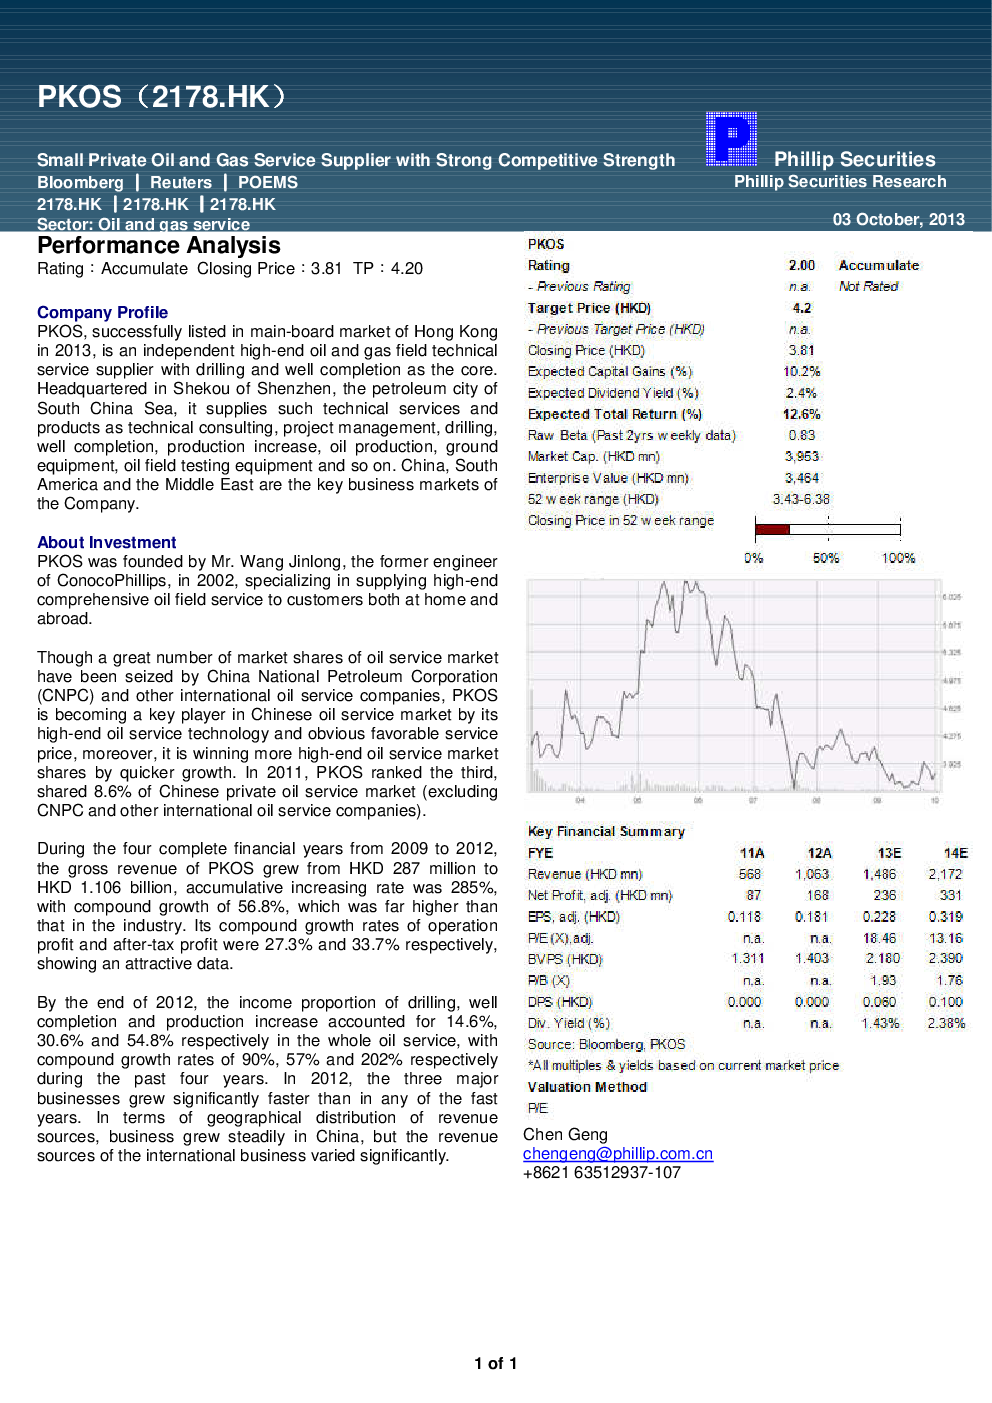Click the Valuation Method heading

[587, 1087]
